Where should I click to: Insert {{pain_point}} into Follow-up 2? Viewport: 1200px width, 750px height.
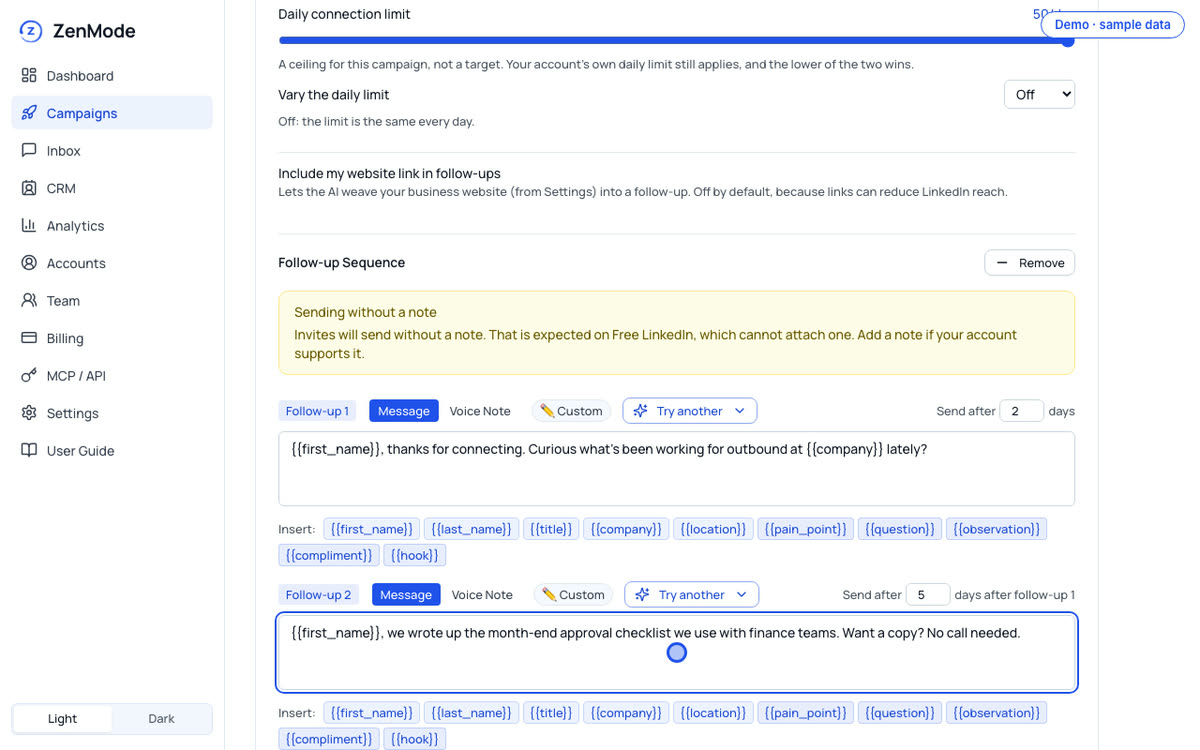(x=805, y=713)
